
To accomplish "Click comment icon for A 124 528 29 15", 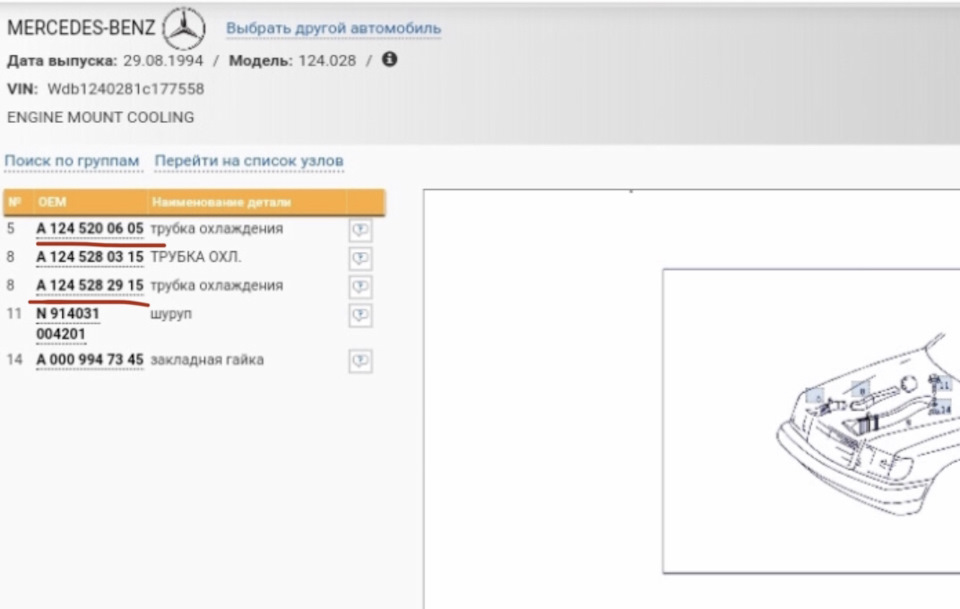I will click(x=360, y=286).
